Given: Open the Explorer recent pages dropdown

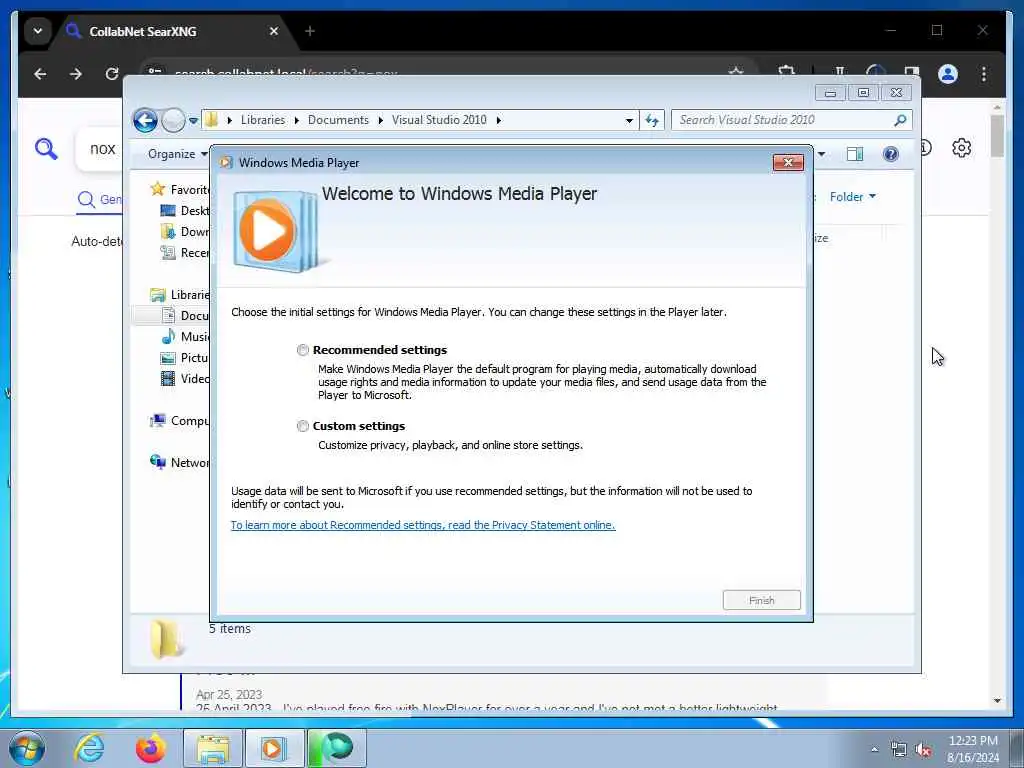Looking at the screenshot, I should point(193,121).
